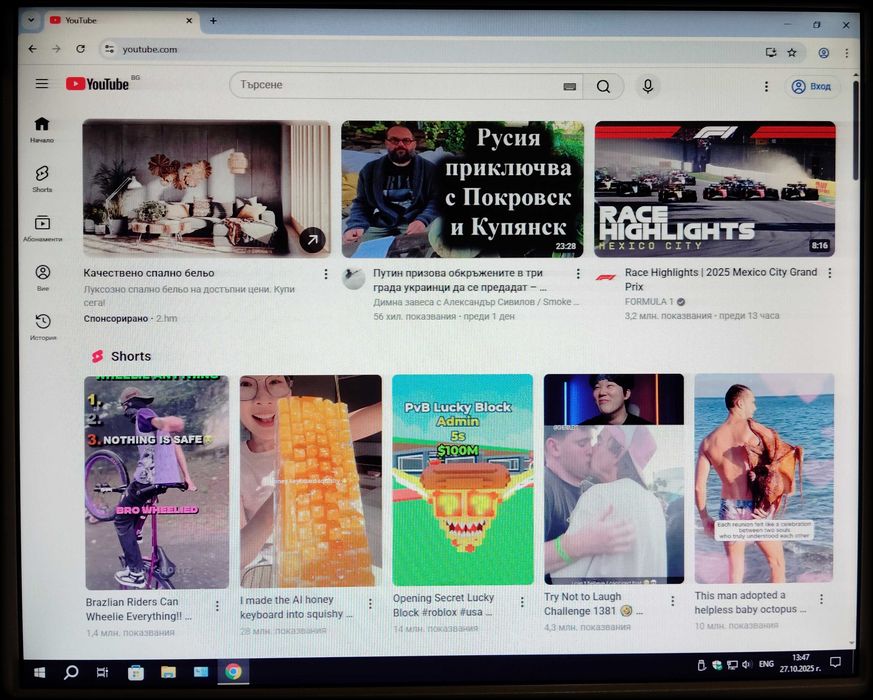Play the Русия приключва с Покровск thumbnail

(463, 189)
